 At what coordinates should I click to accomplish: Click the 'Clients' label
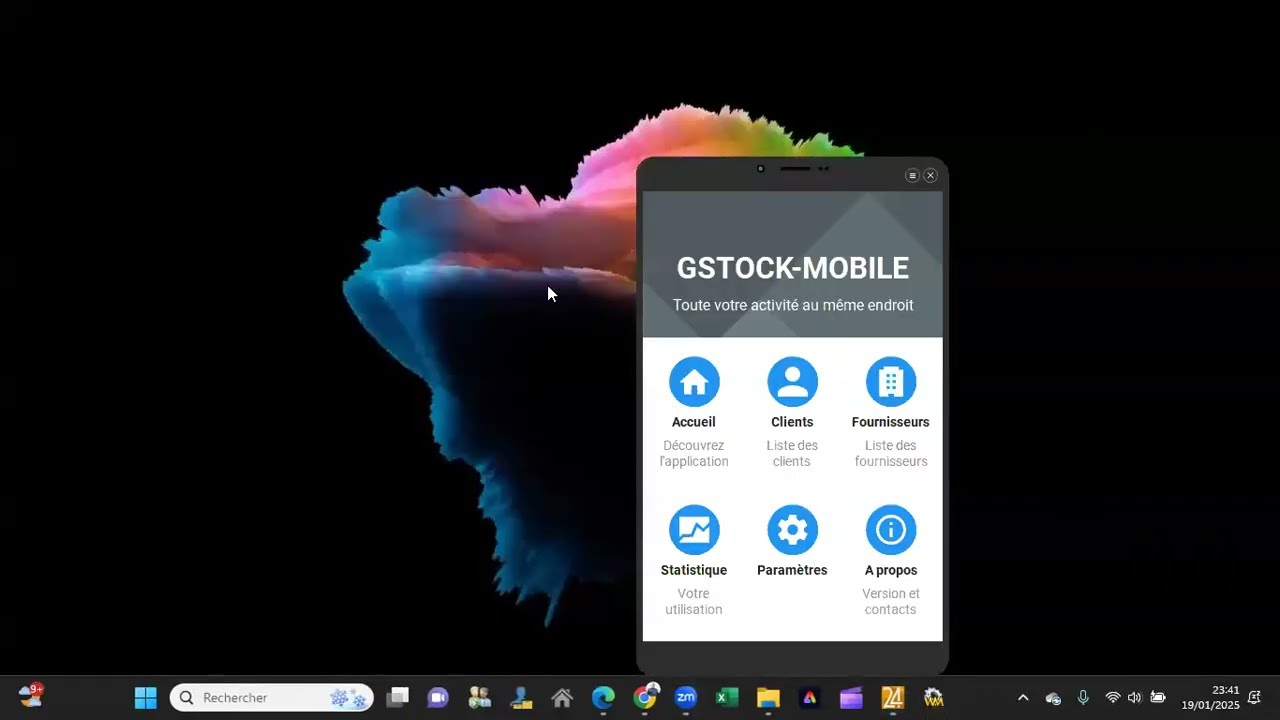pyautogui.click(x=792, y=422)
